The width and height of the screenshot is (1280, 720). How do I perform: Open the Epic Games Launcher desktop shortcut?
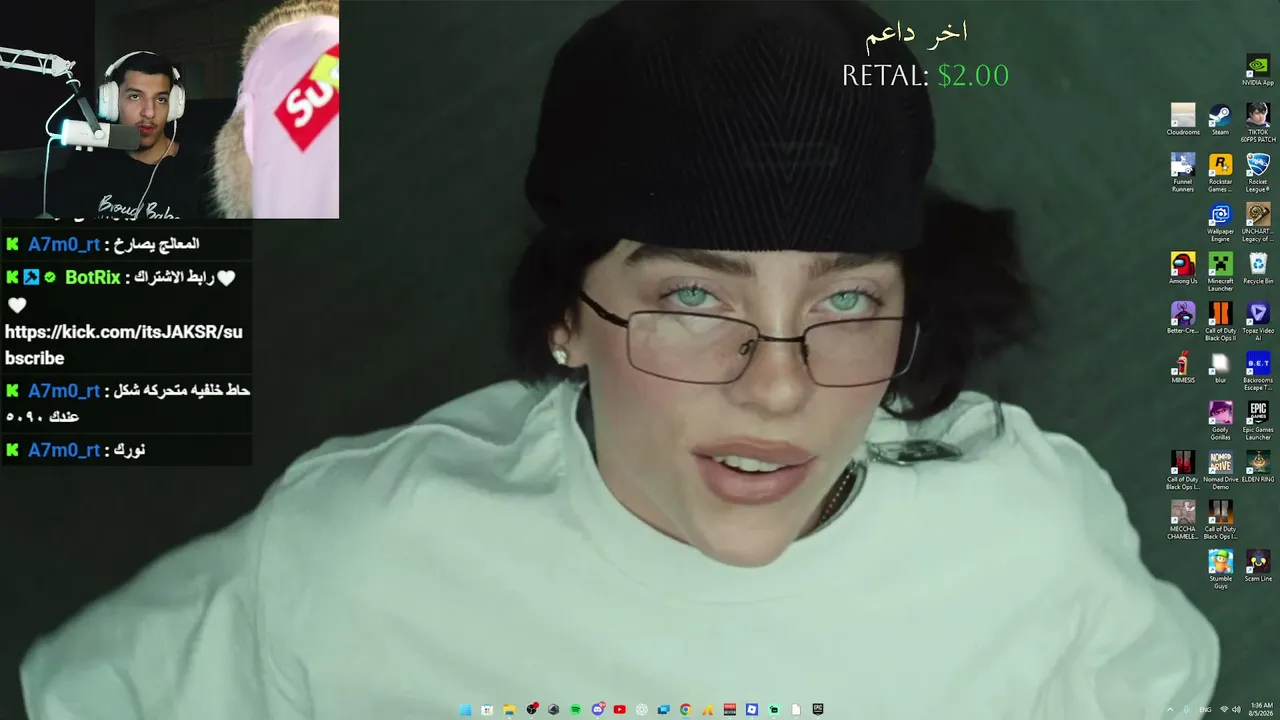pyautogui.click(x=1258, y=419)
